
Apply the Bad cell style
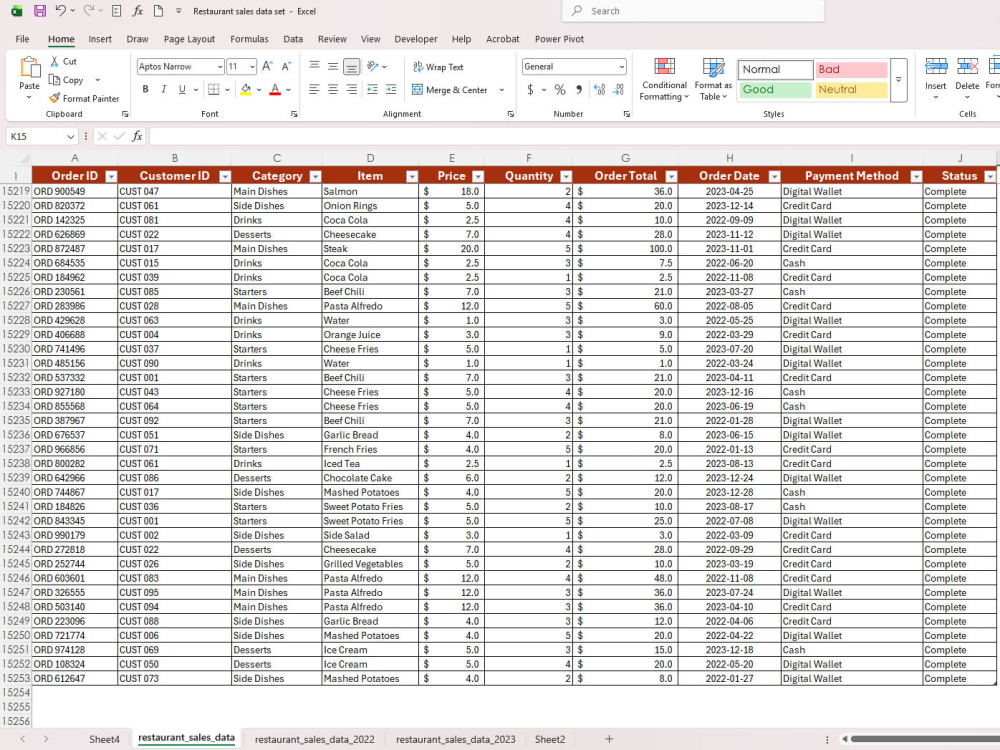point(851,69)
